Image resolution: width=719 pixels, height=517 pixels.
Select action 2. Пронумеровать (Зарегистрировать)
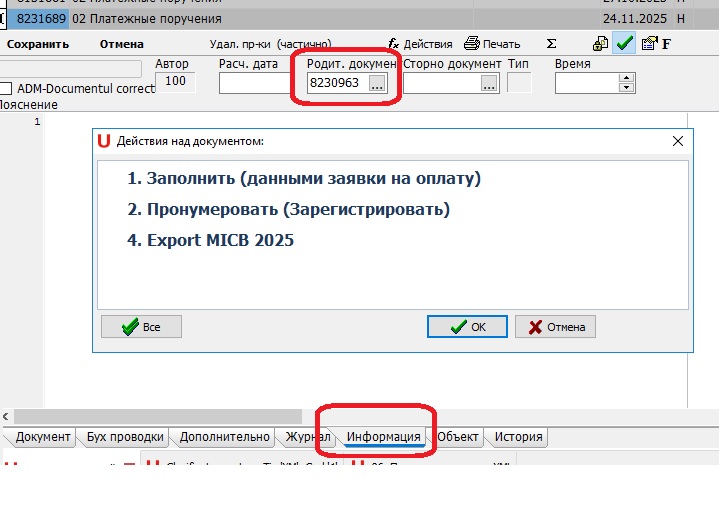288,210
